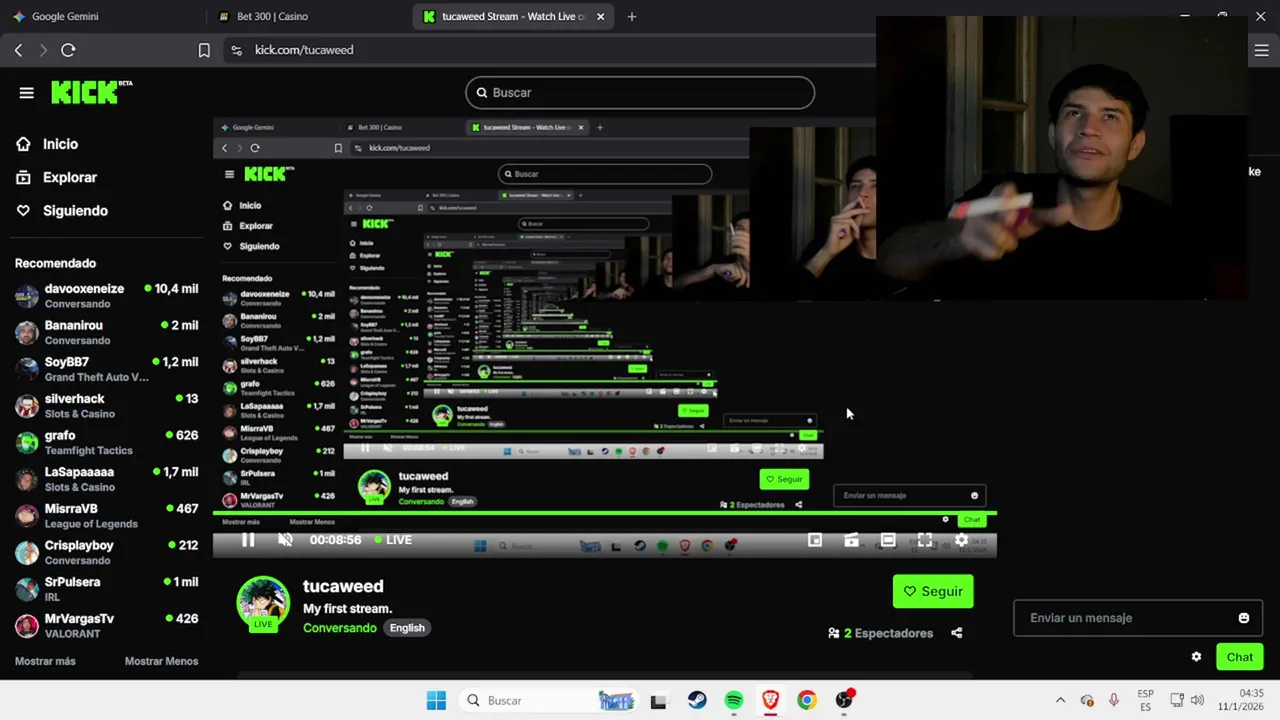This screenshot has height=720, width=1280.
Task: Open the browser main menu
Action: (1261, 50)
